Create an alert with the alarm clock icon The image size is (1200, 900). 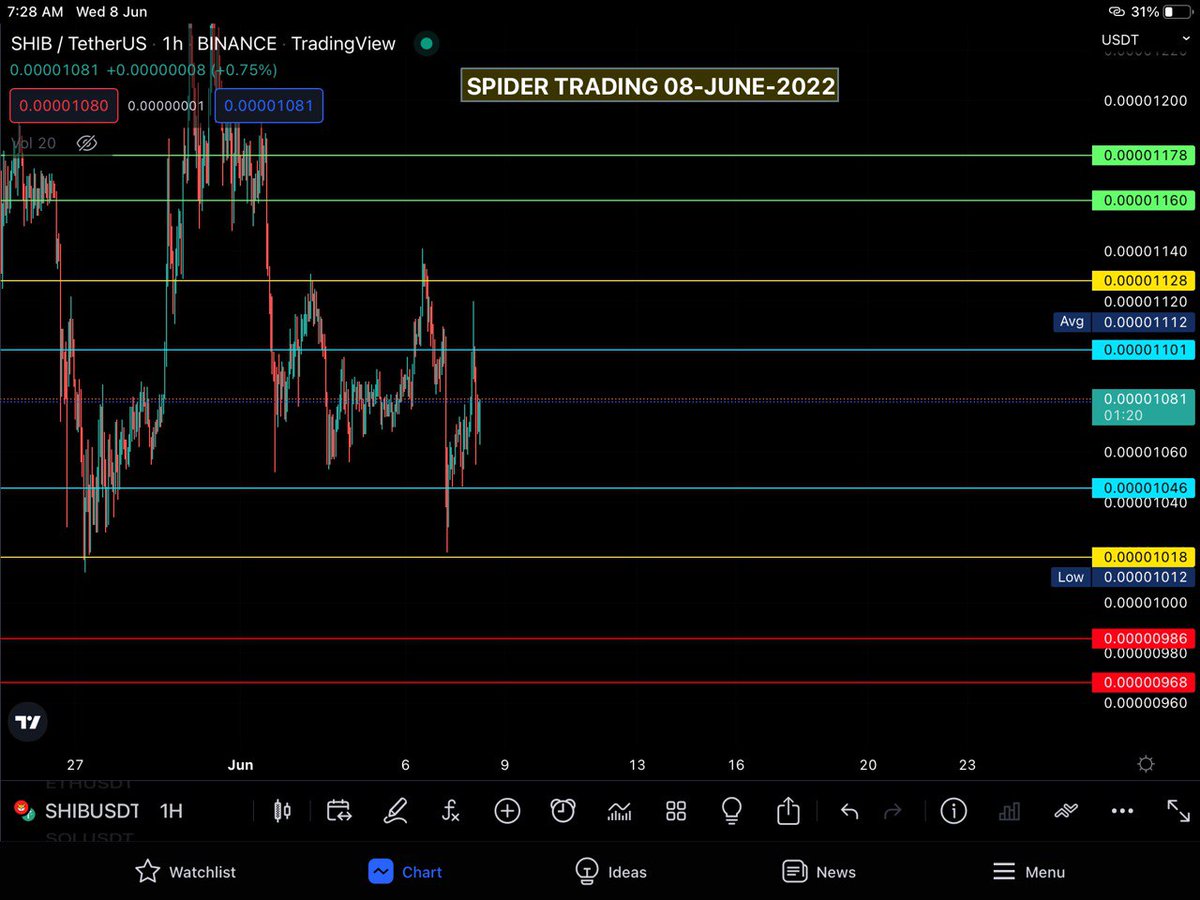click(x=563, y=811)
